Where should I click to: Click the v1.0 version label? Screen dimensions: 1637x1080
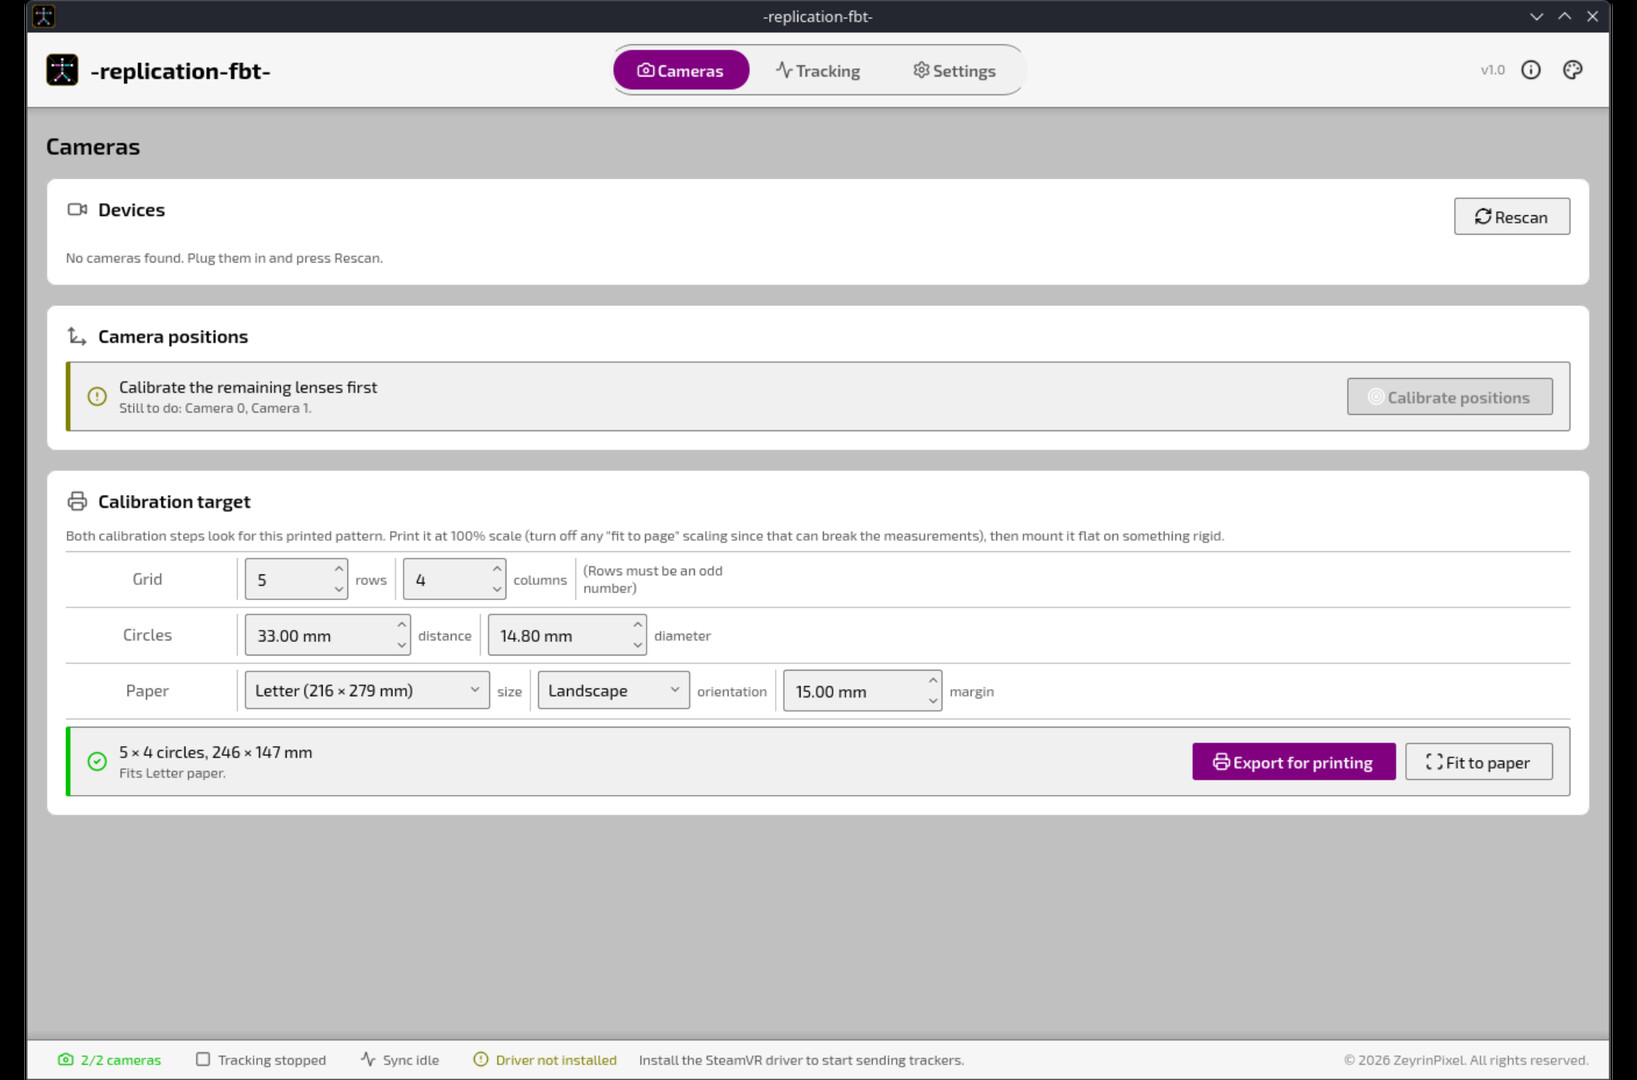pos(1492,70)
